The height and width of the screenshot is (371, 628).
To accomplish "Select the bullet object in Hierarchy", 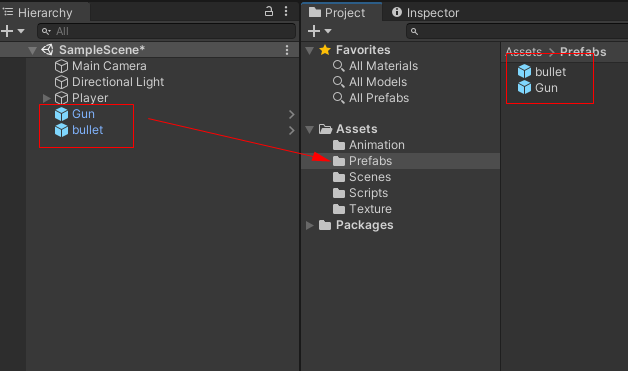I will [87, 130].
